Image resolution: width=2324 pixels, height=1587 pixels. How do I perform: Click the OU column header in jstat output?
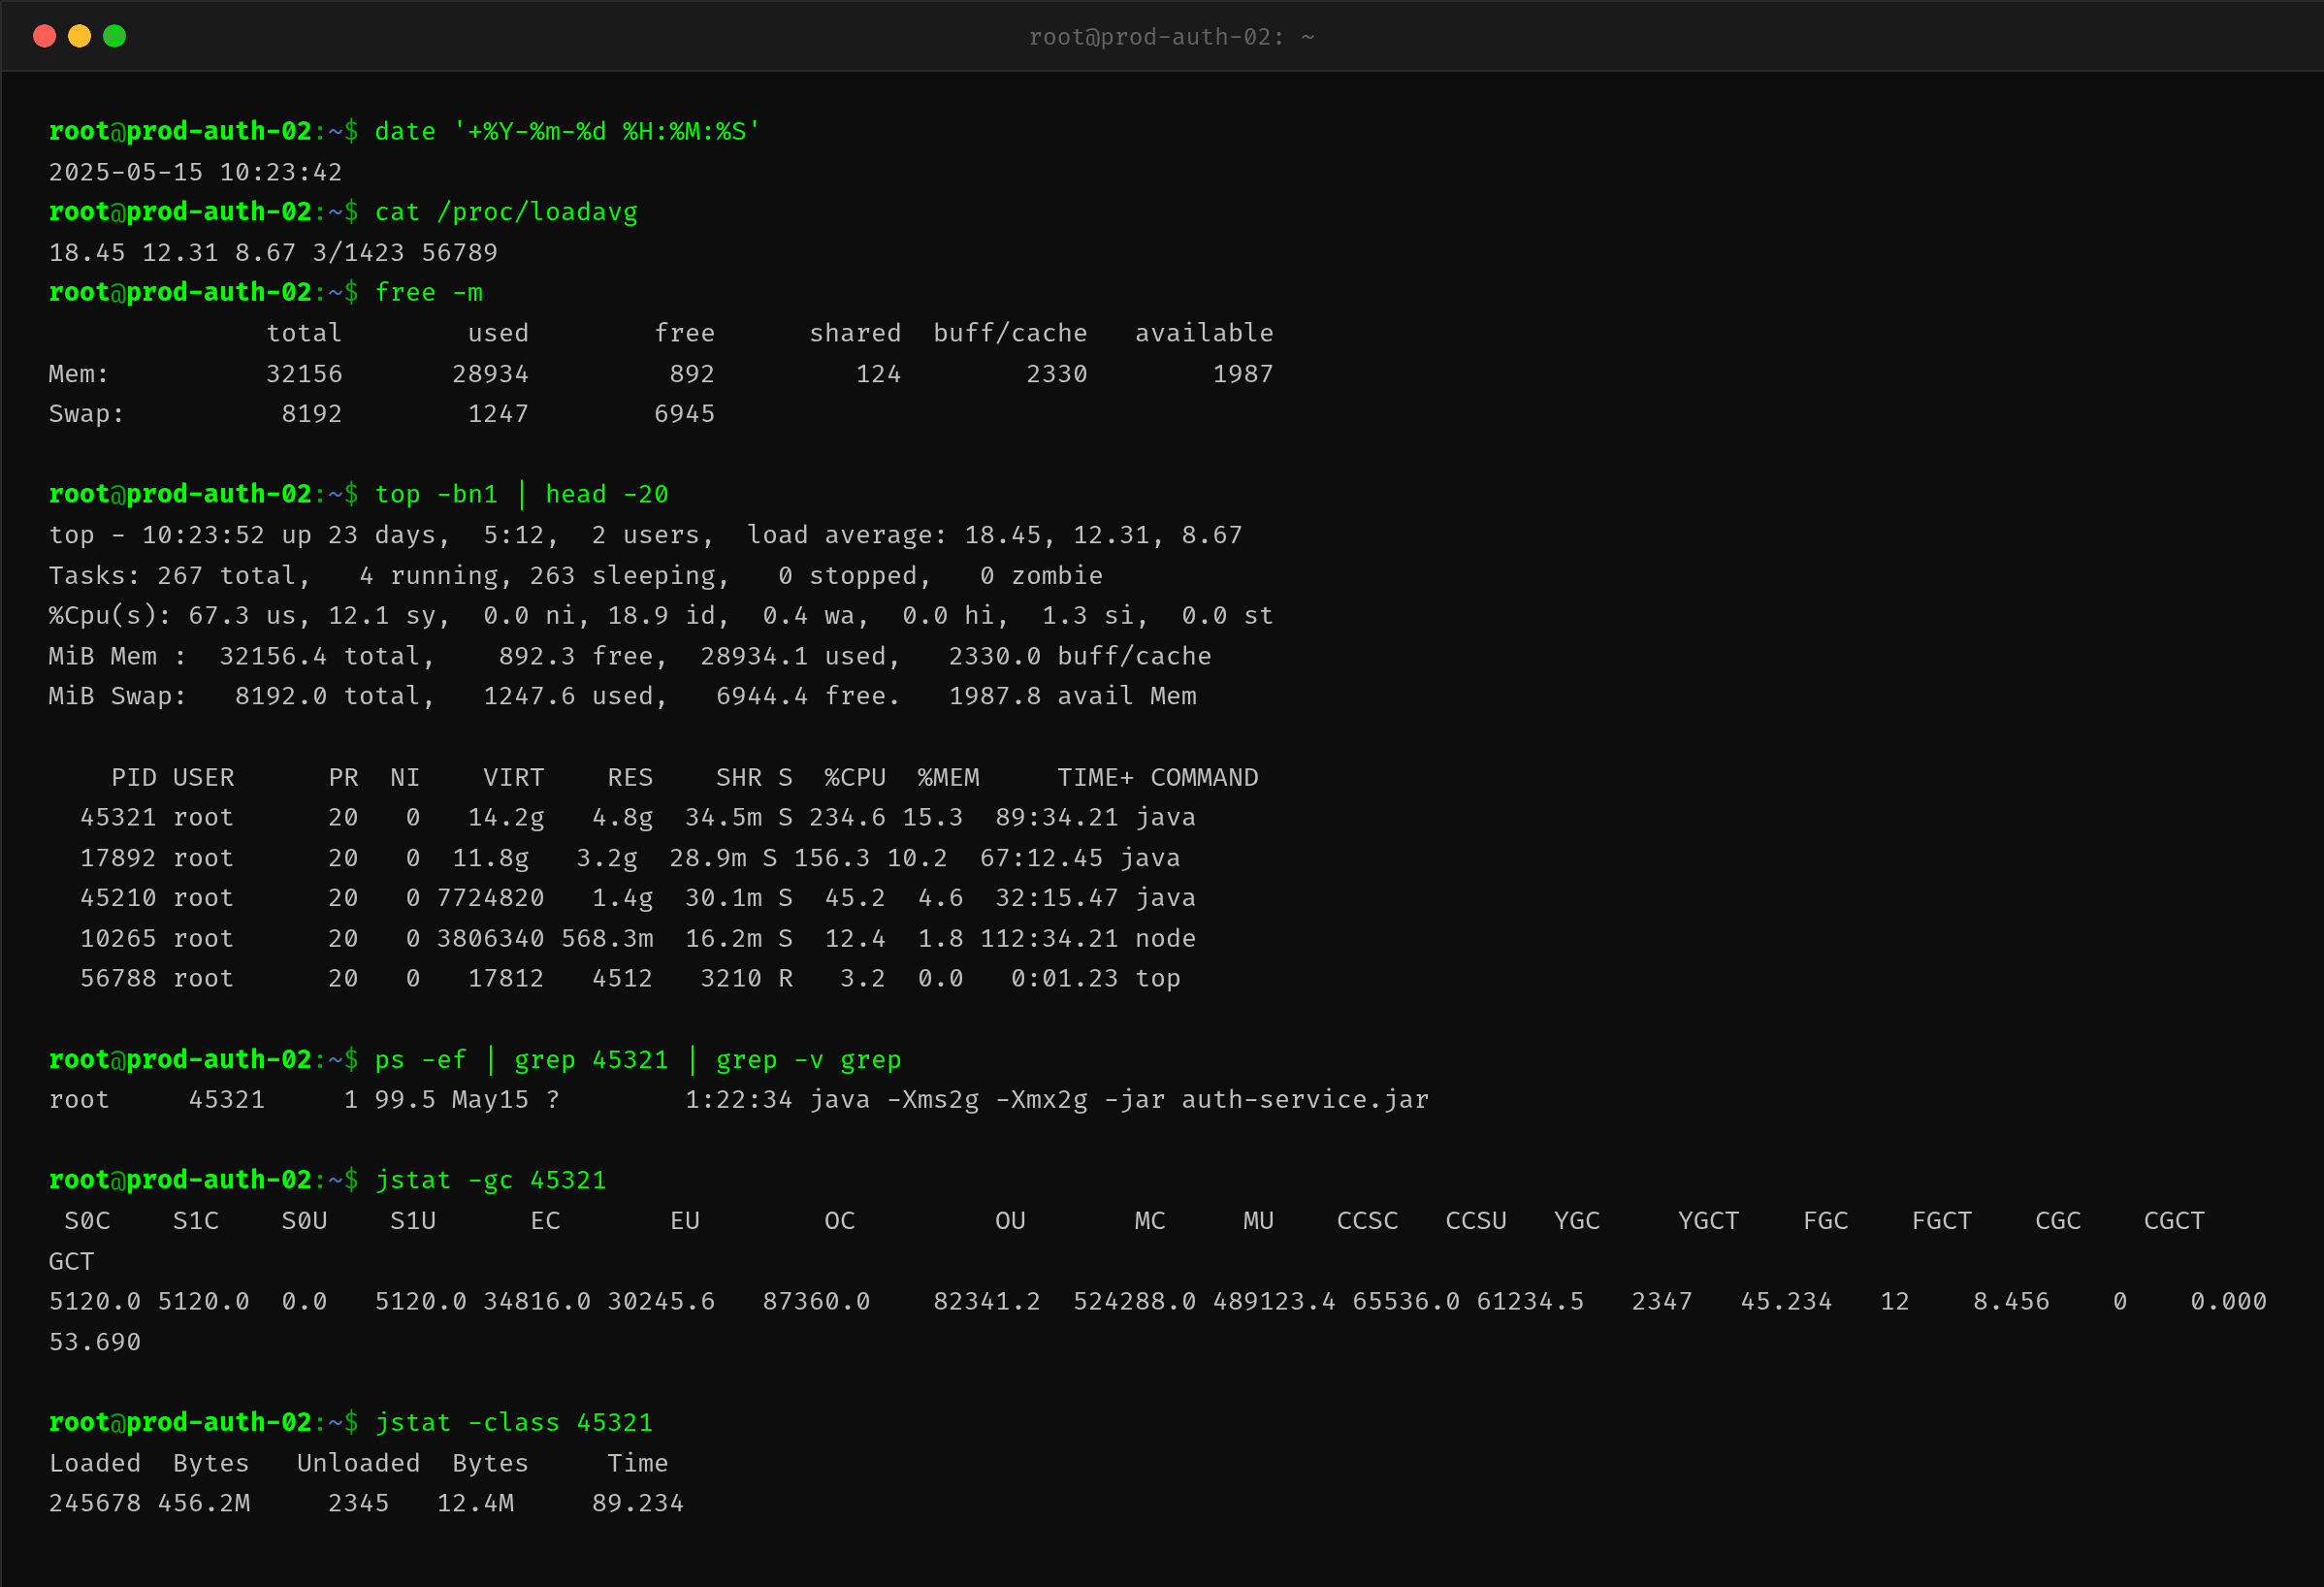(x=1010, y=1220)
